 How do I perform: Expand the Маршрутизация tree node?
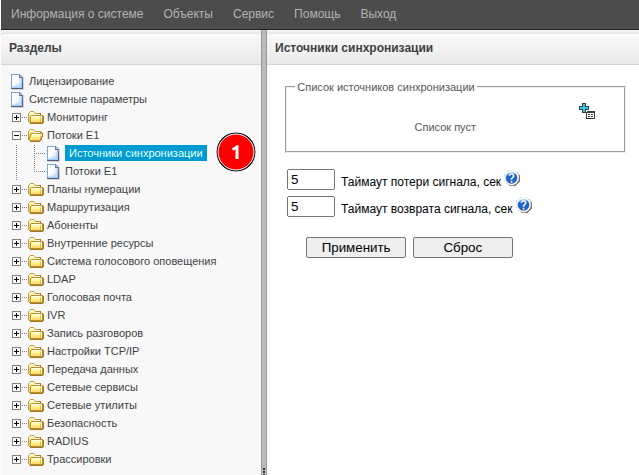[x=16, y=207]
